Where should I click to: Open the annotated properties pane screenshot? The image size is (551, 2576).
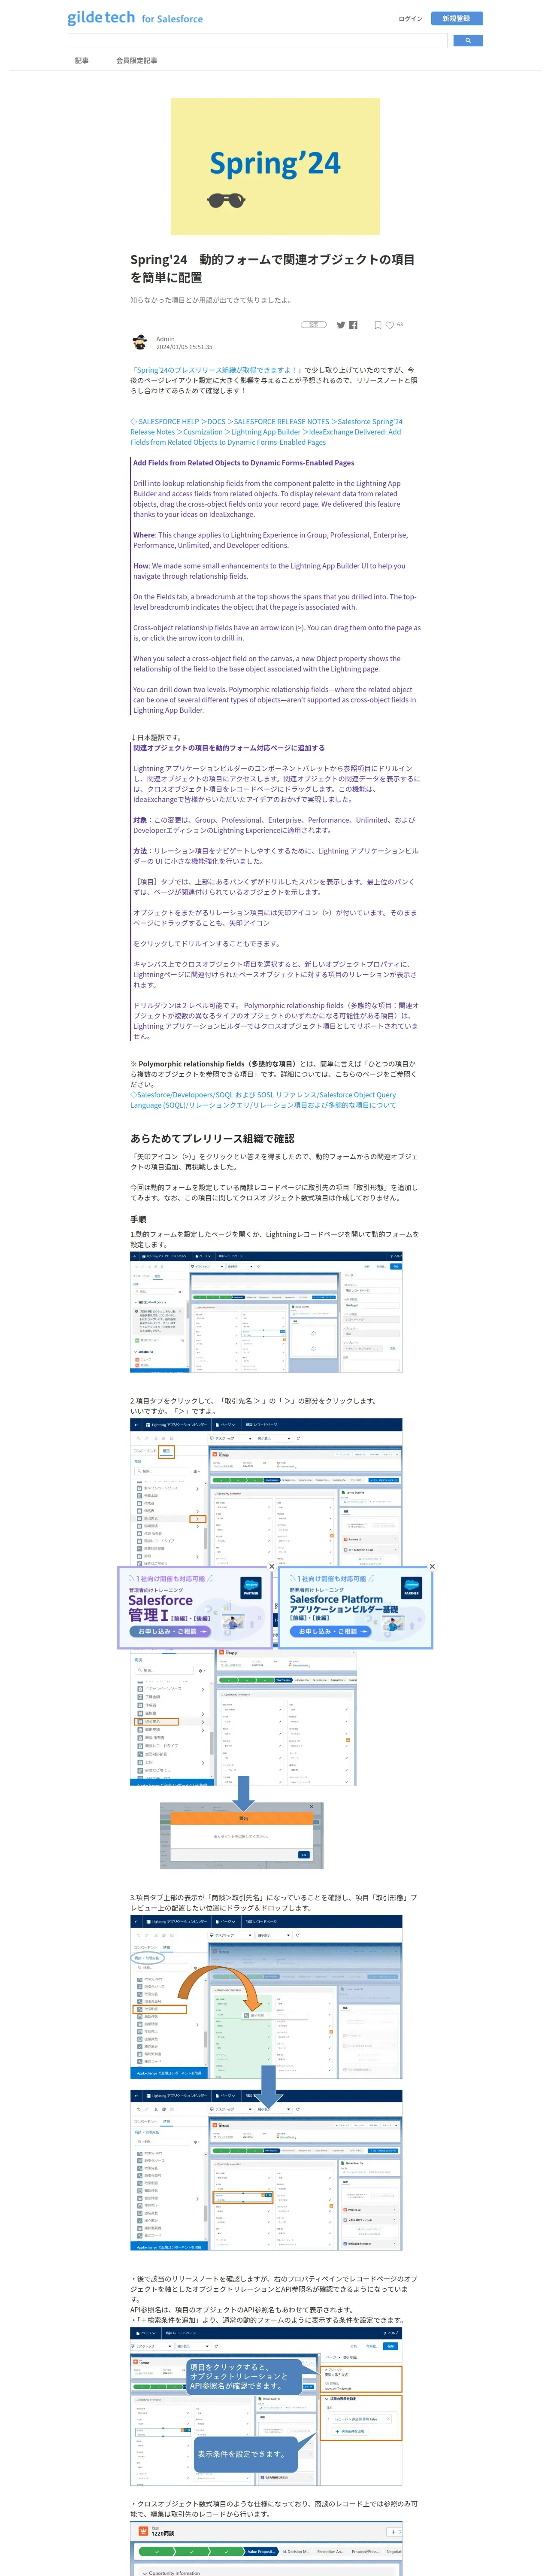(x=266, y=2405)
